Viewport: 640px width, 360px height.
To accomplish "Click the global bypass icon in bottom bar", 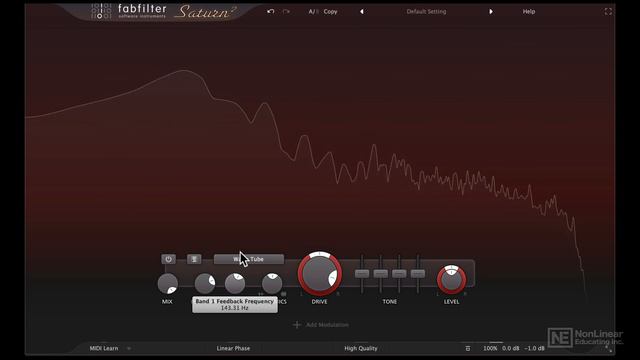I will (468, 348).
